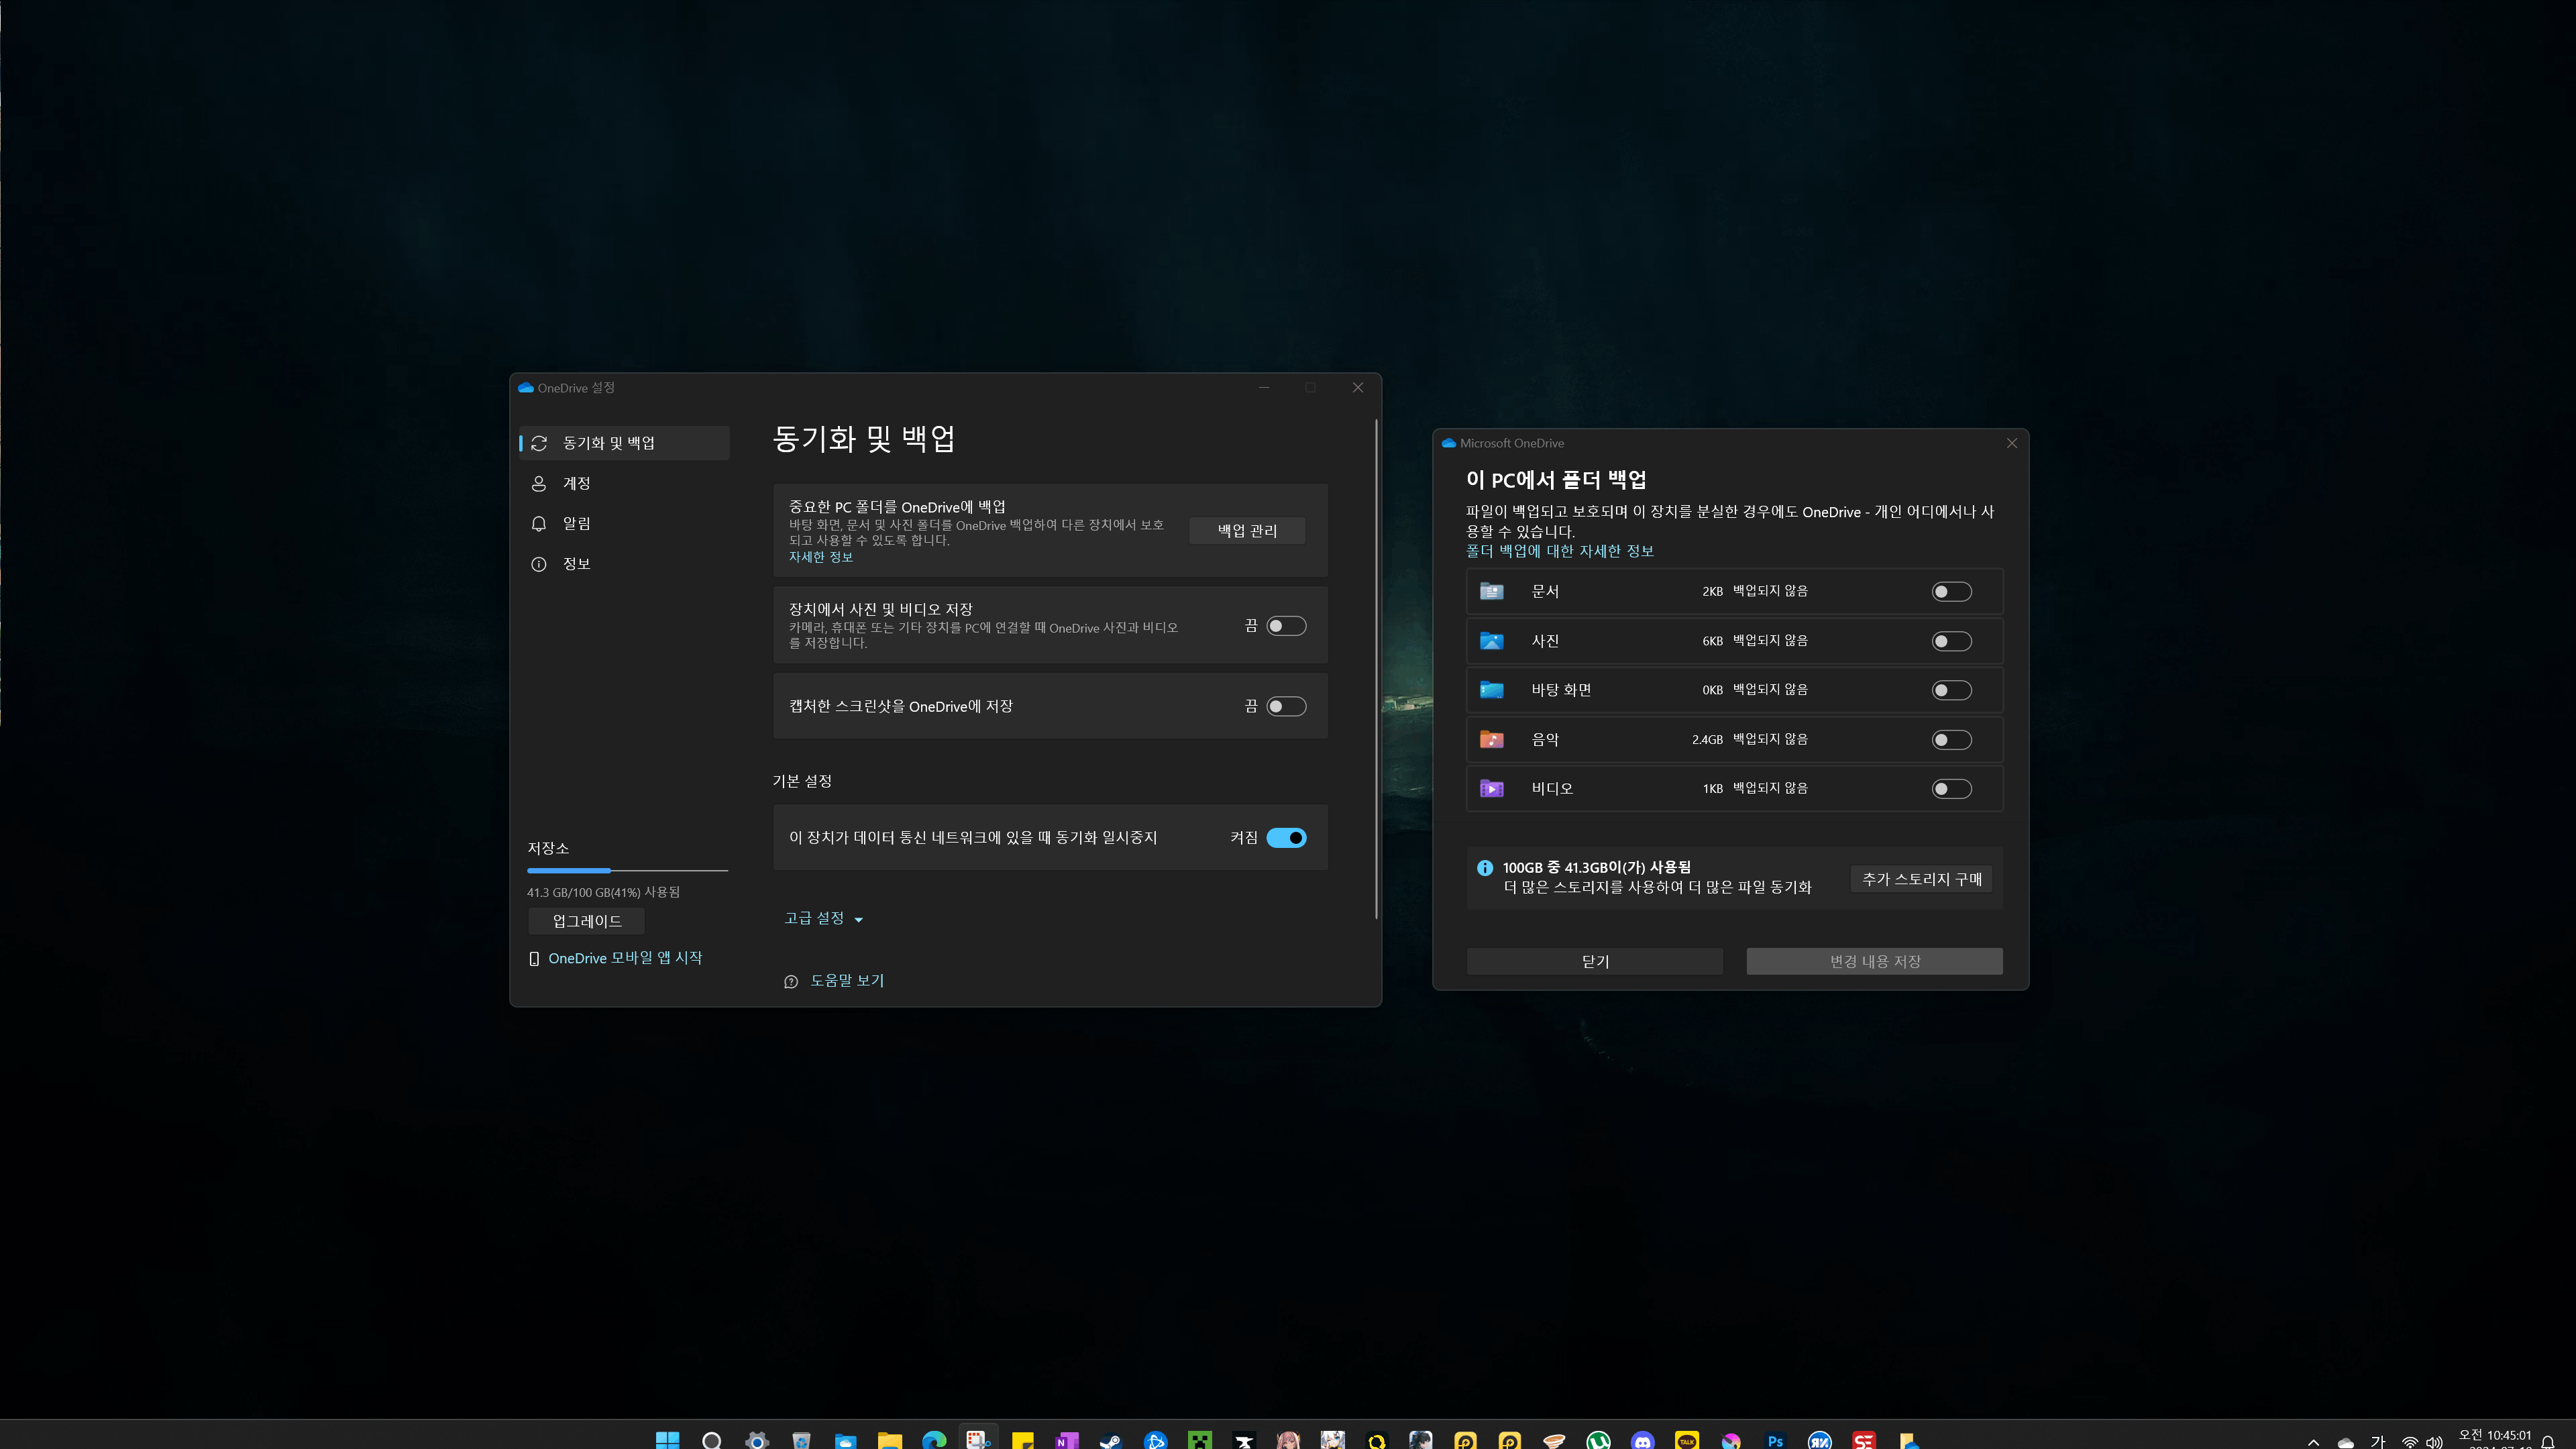Screen dimensions: 2576x1449
Task: Click the '저장소' label in sidebar
Action: tap(548, 848)
